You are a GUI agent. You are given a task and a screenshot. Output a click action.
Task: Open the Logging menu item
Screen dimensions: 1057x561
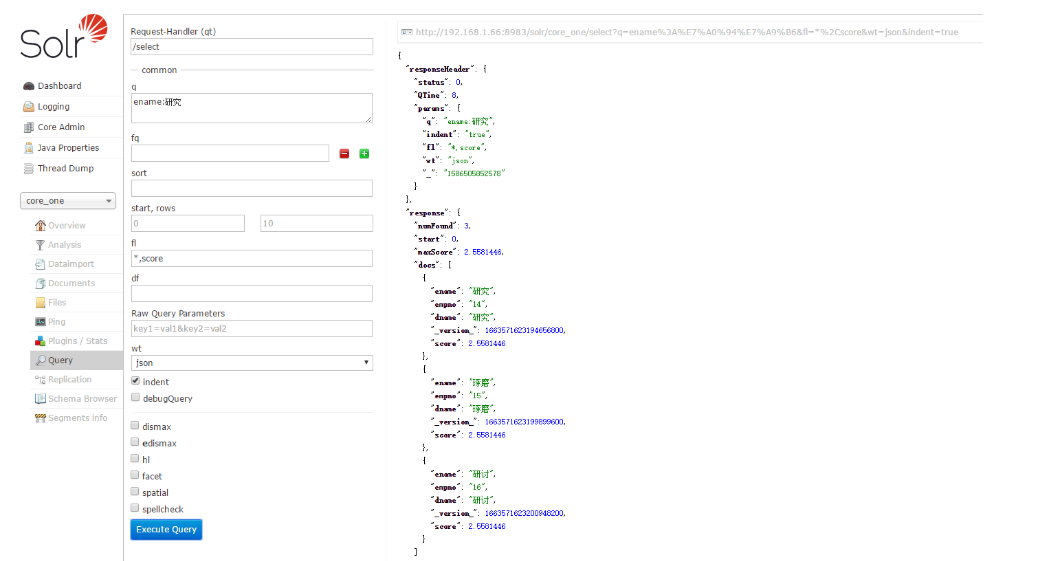53,107
